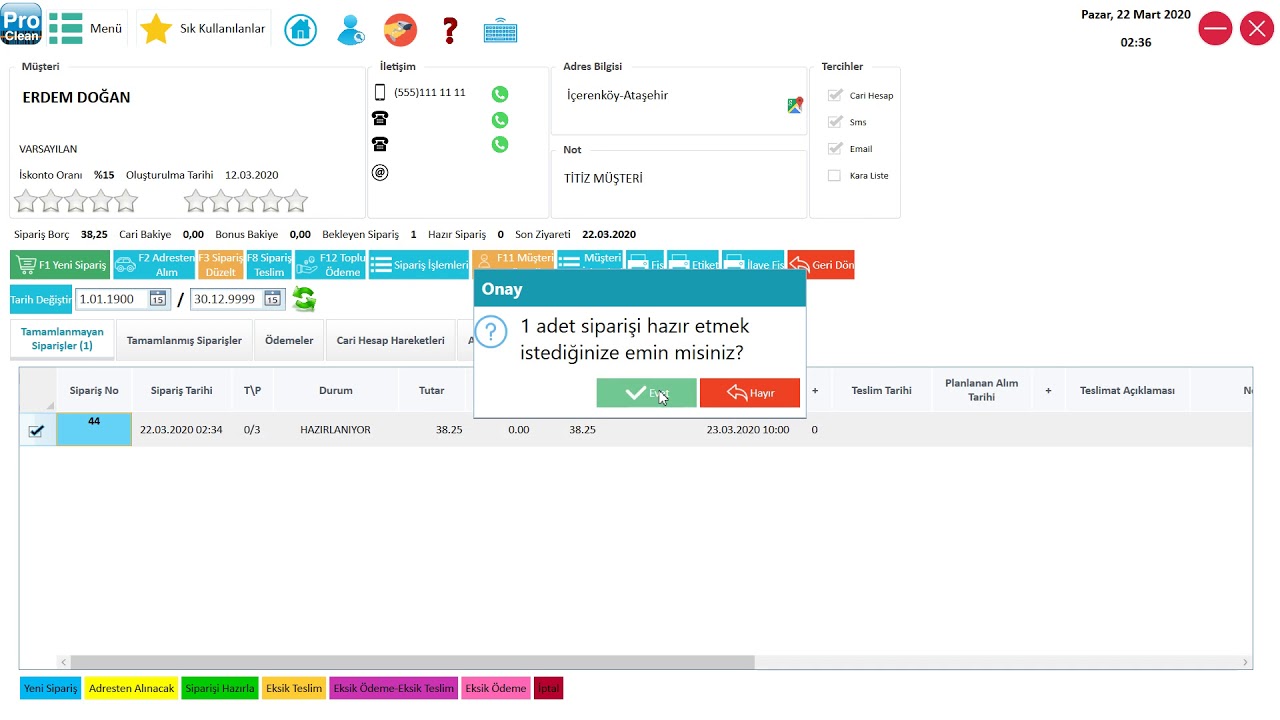
Task: Open map location icon in Adres Bilgisi
Action: pyautogui.click(x=795, y=105)
